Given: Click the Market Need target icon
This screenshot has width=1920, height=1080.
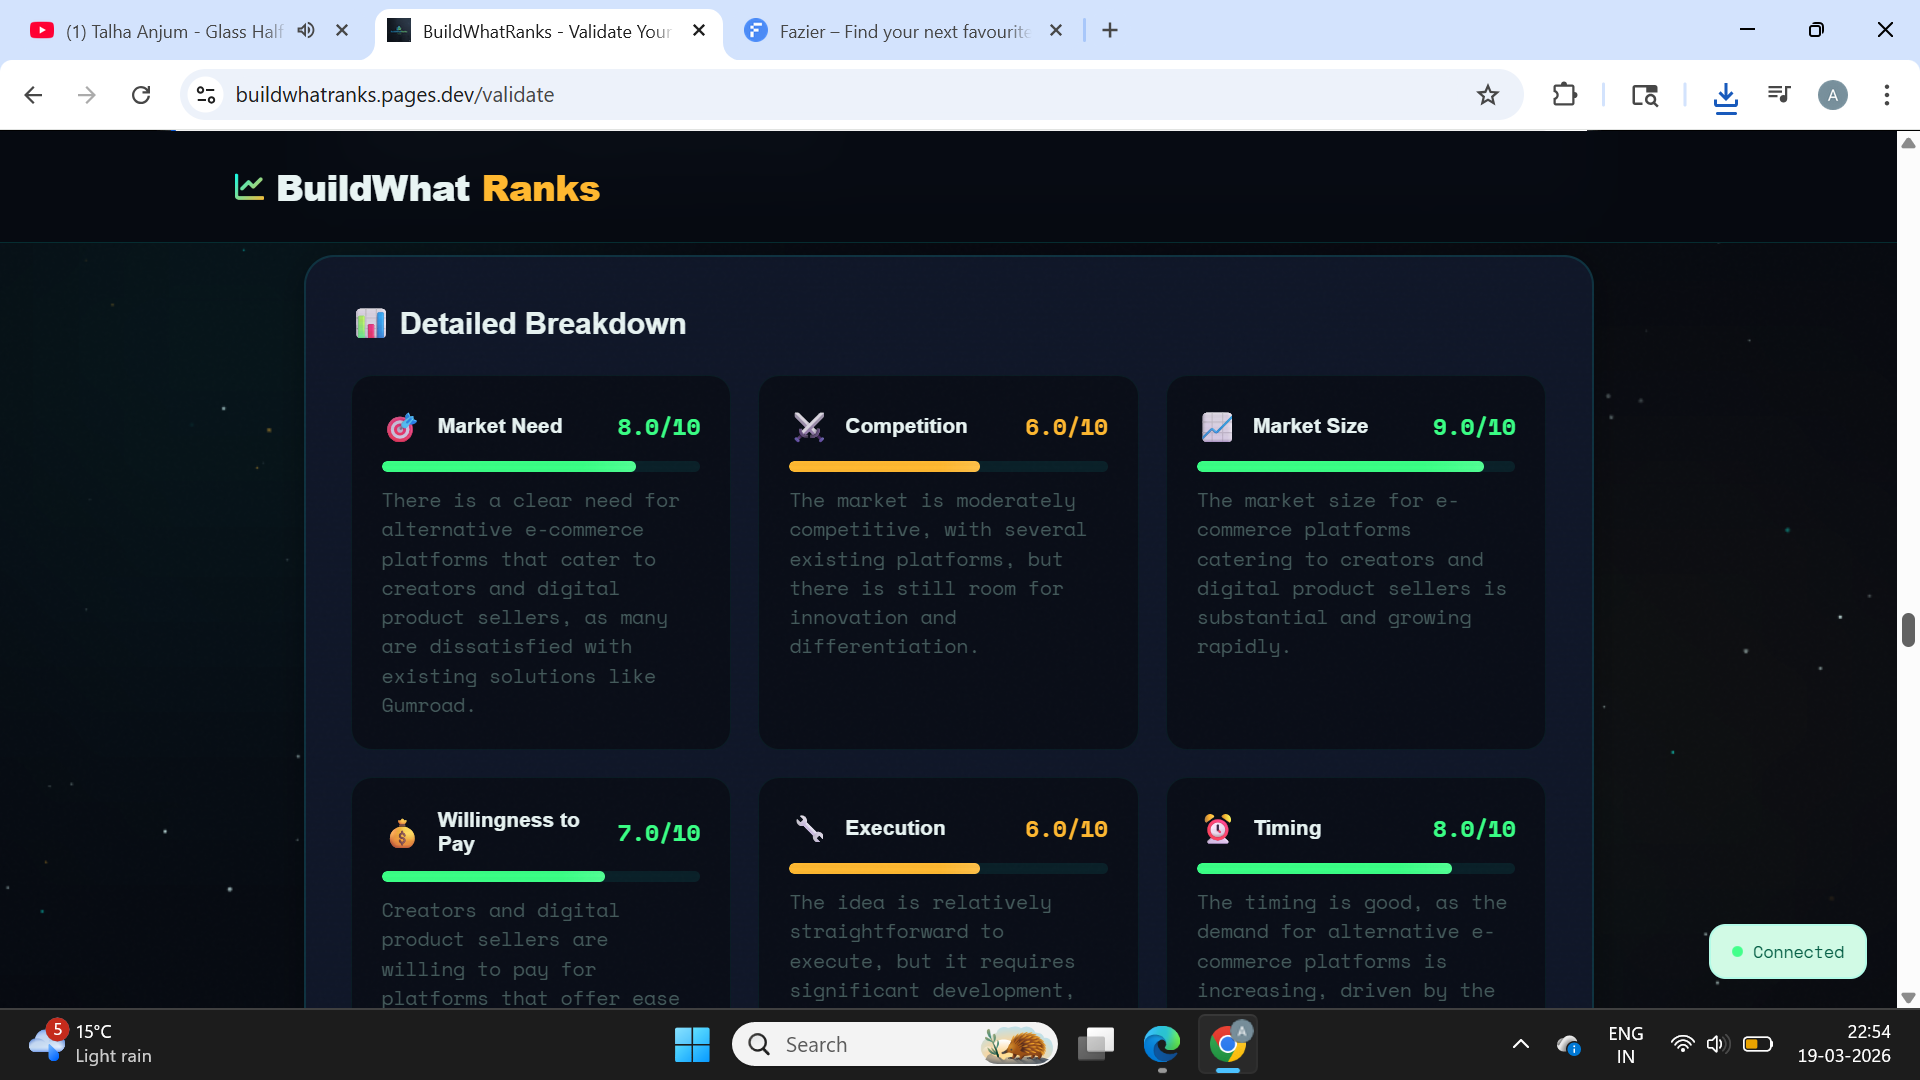Looking at the screenshot, I should pyautogui.click(x=401, y=427).
